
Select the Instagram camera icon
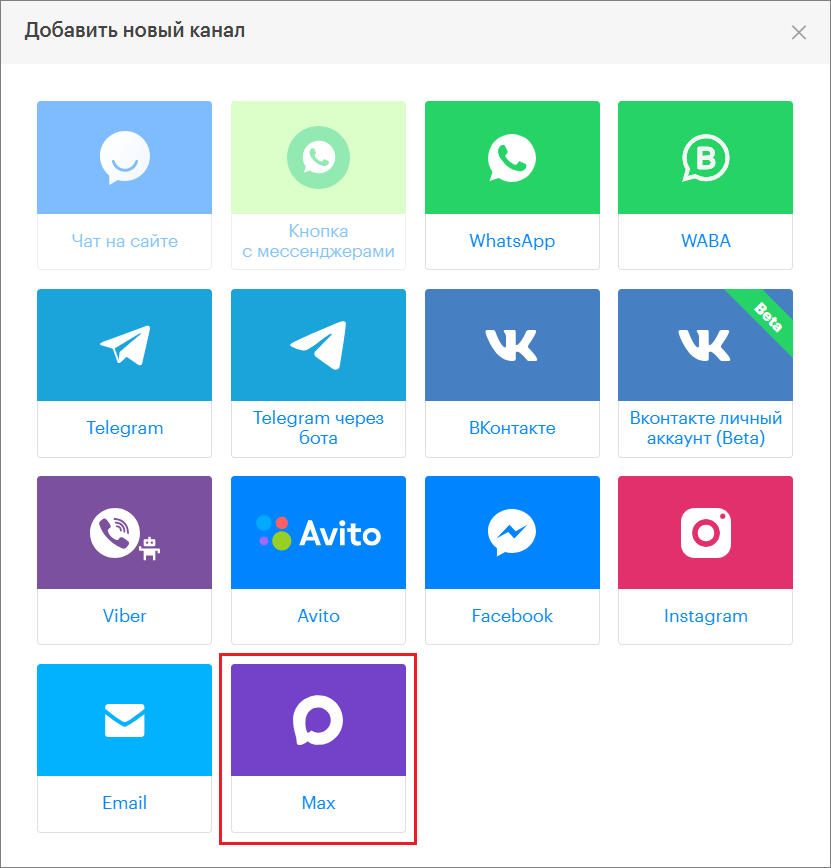705,533
